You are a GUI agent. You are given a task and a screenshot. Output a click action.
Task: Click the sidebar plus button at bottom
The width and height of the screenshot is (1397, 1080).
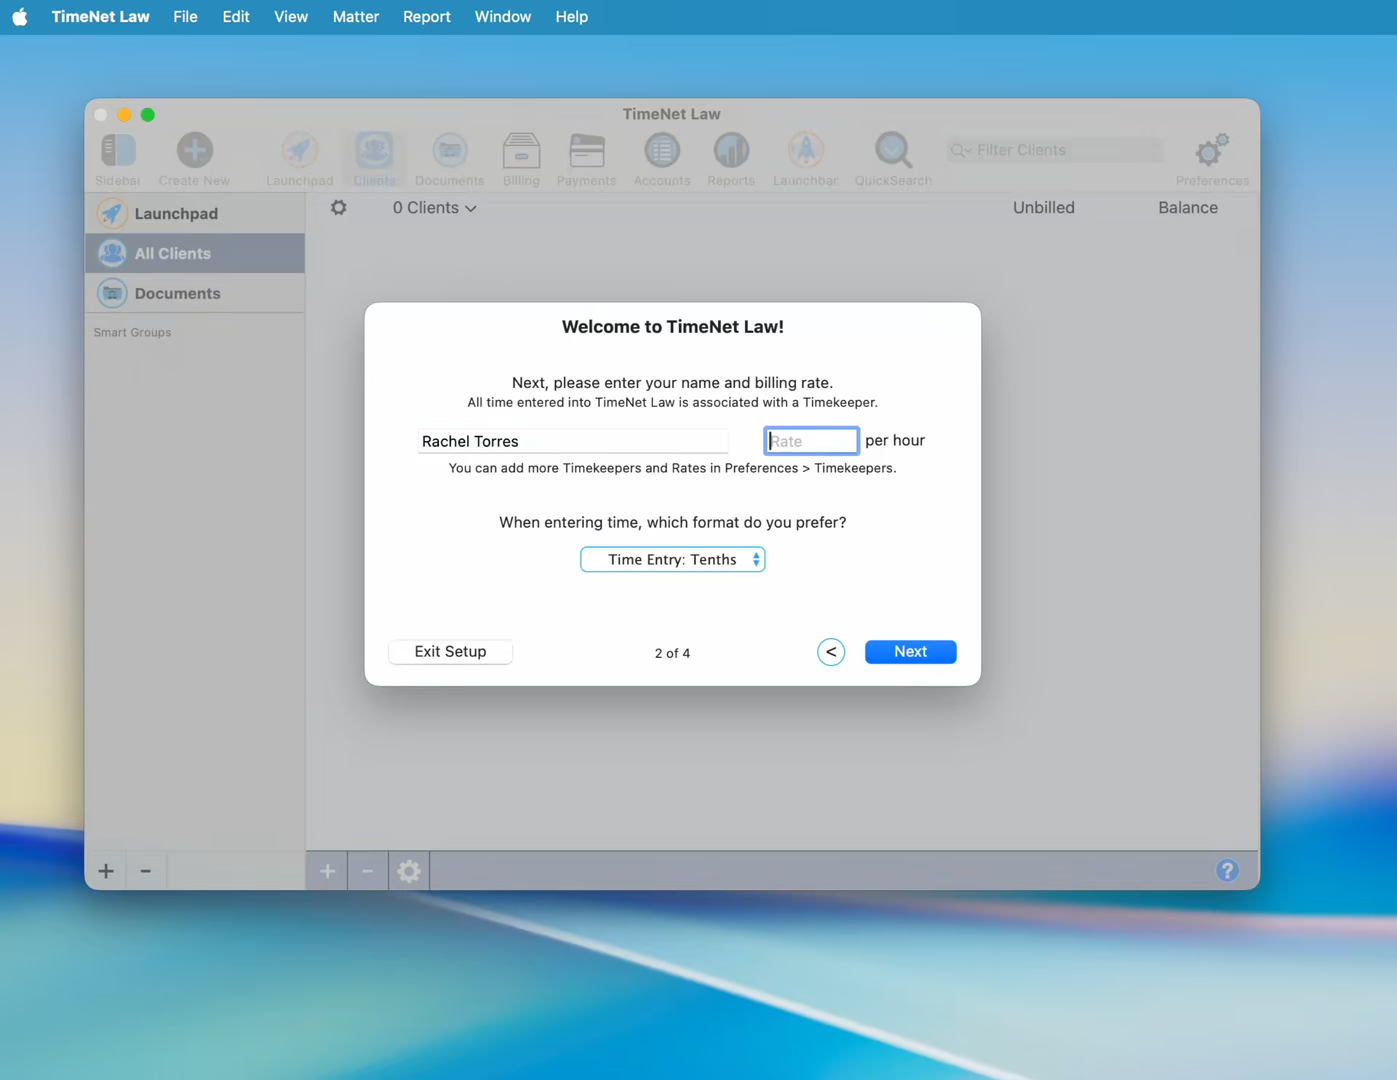pyautogui.click(x=106, y=871)
